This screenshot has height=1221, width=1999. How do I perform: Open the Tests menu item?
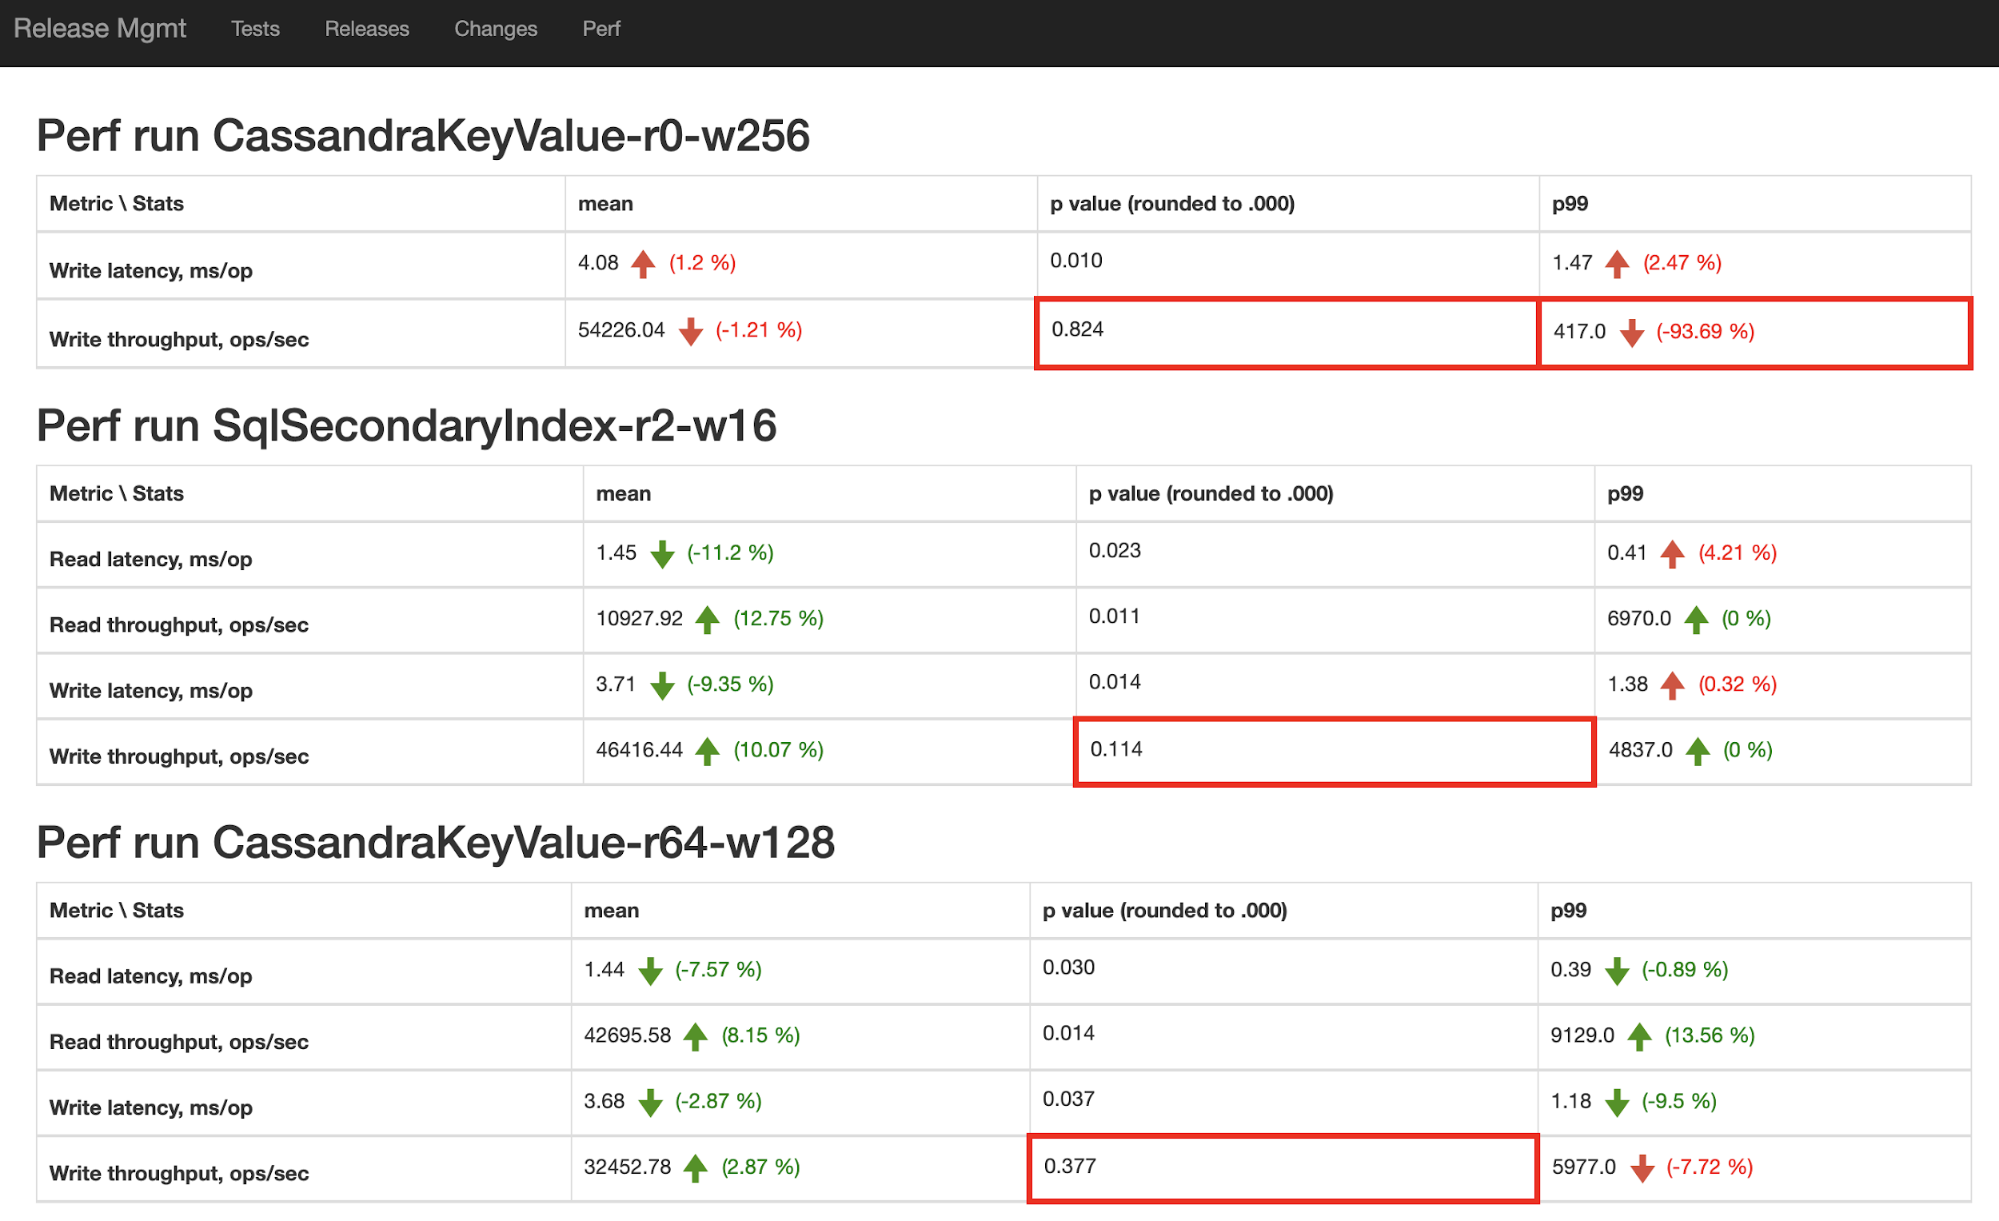pos(255,29)
